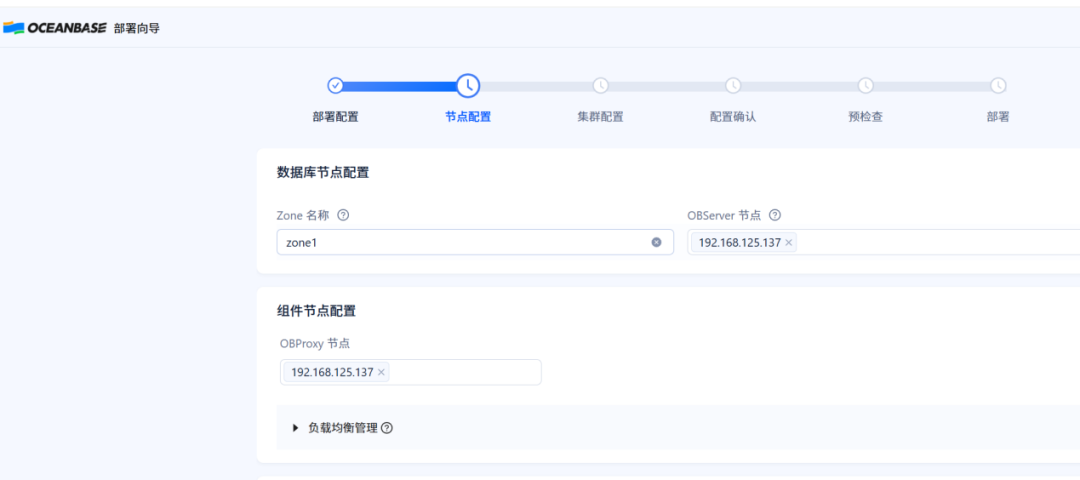
Task: Click inside the OBServer 节点 tag input
Action: point(884,242)
